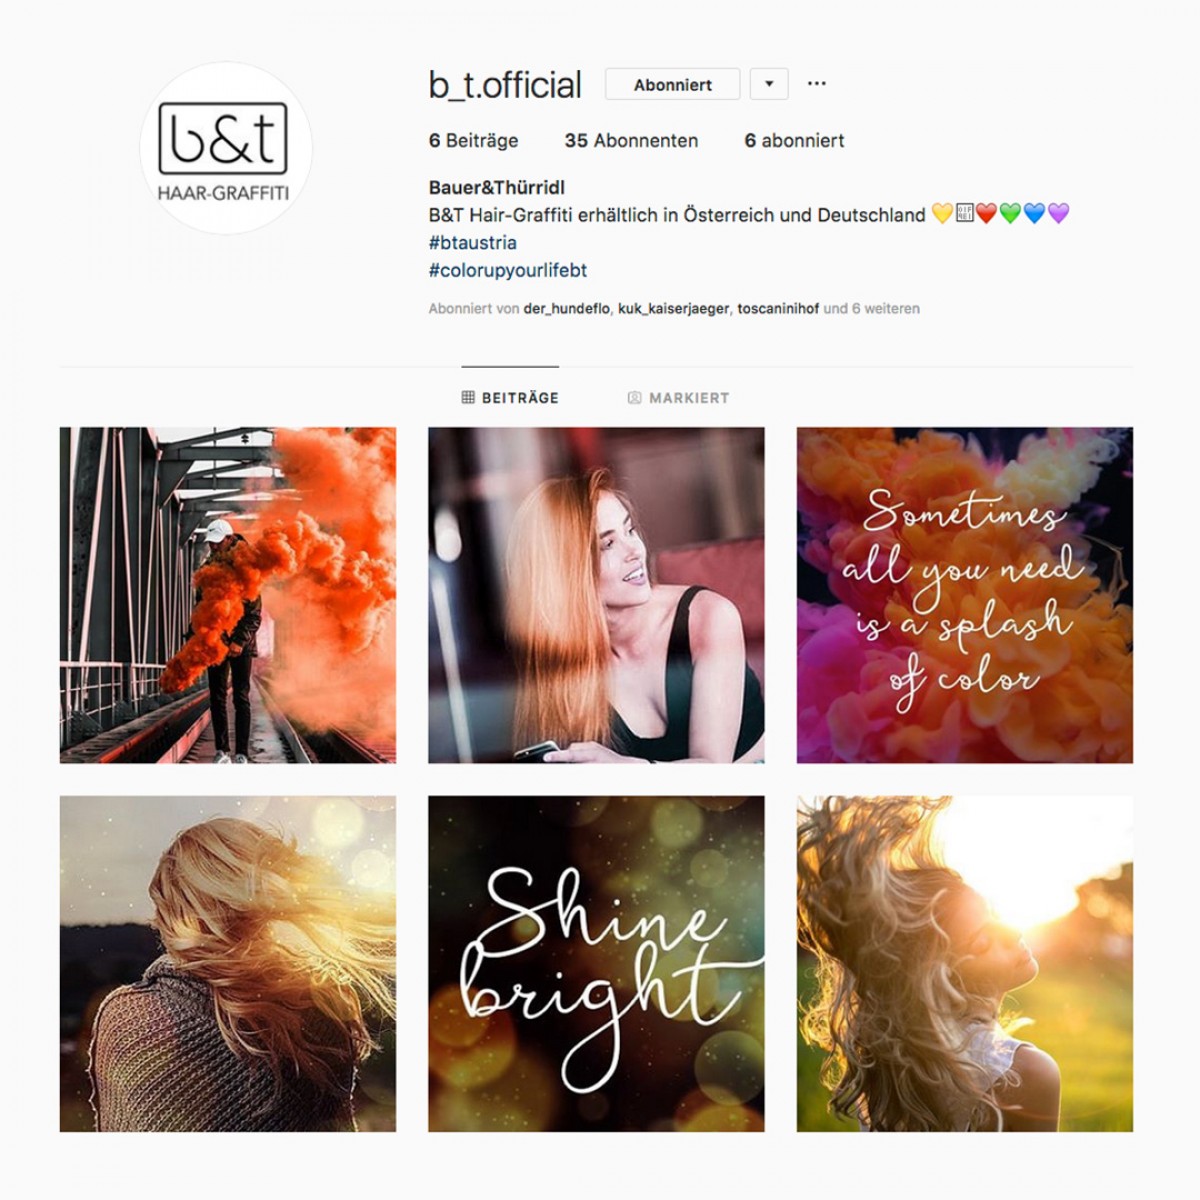Viewport: 1200px width, 1200px height.
Task: Click the Abonniert follow button
Action: point(673,84)
